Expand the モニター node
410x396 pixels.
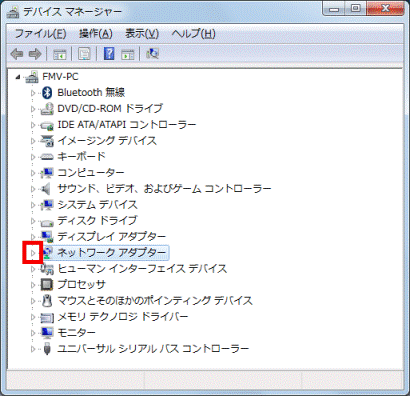pos(33,333)
